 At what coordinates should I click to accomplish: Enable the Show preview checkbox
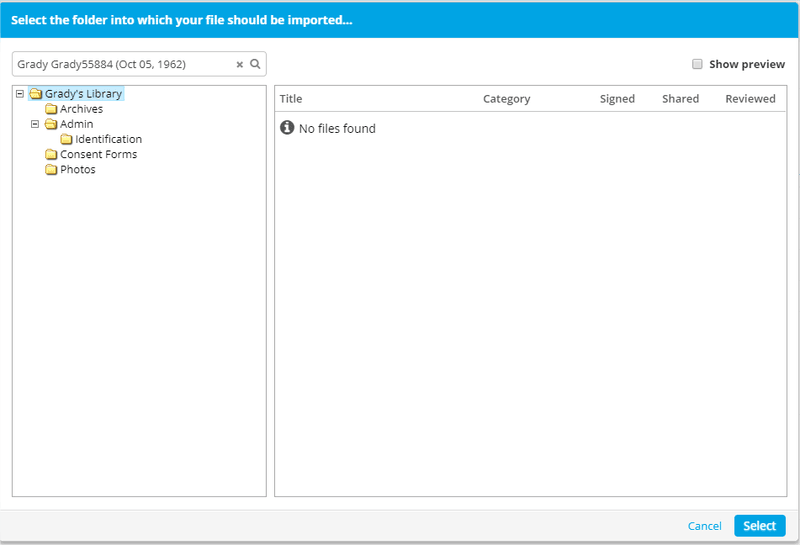click(697, 64)
